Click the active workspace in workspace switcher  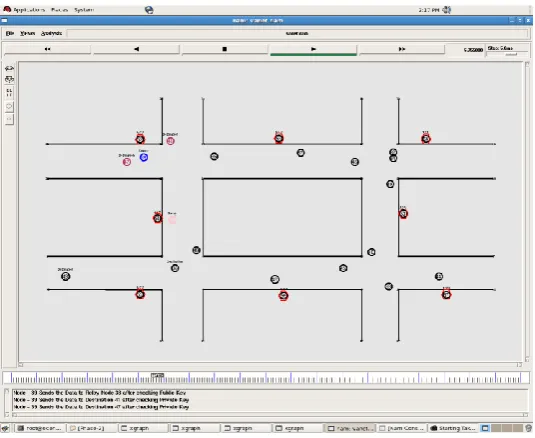point(485,428)
